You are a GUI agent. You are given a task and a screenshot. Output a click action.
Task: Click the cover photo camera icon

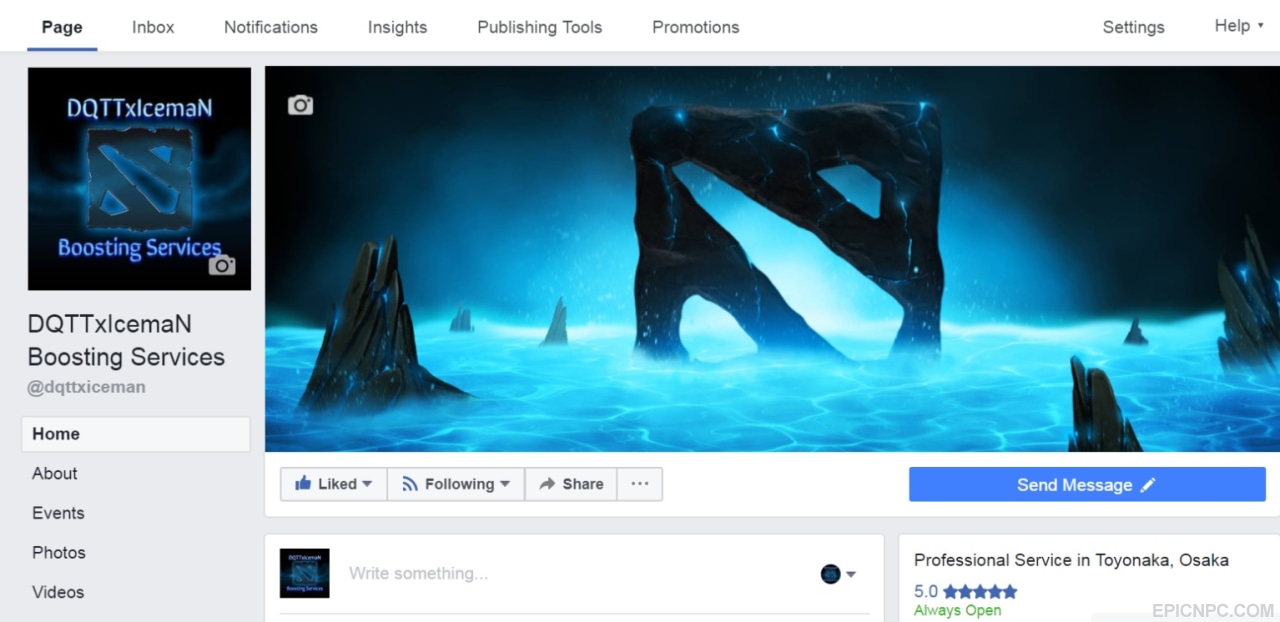[300, 105]
